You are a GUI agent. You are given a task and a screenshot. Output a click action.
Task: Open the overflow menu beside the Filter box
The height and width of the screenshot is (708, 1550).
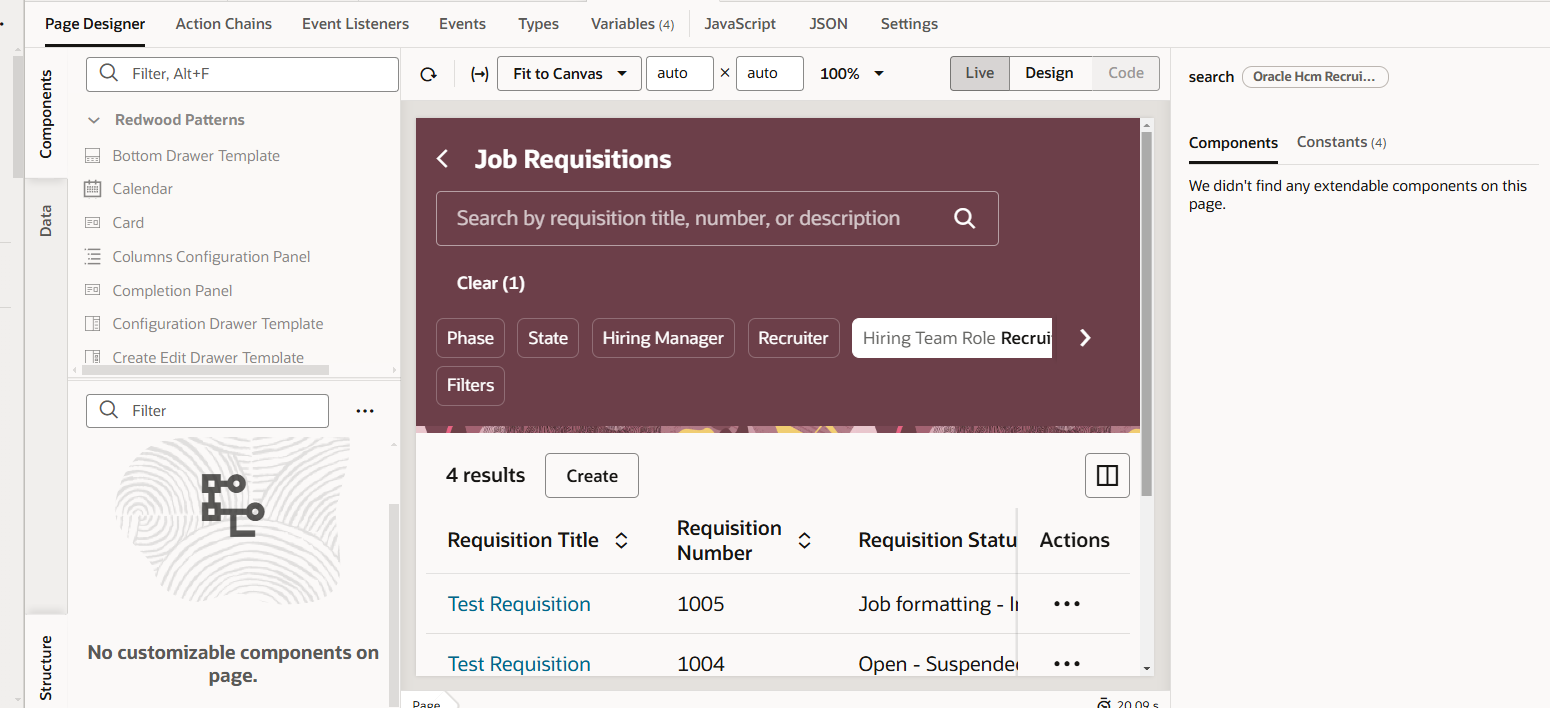365,410
